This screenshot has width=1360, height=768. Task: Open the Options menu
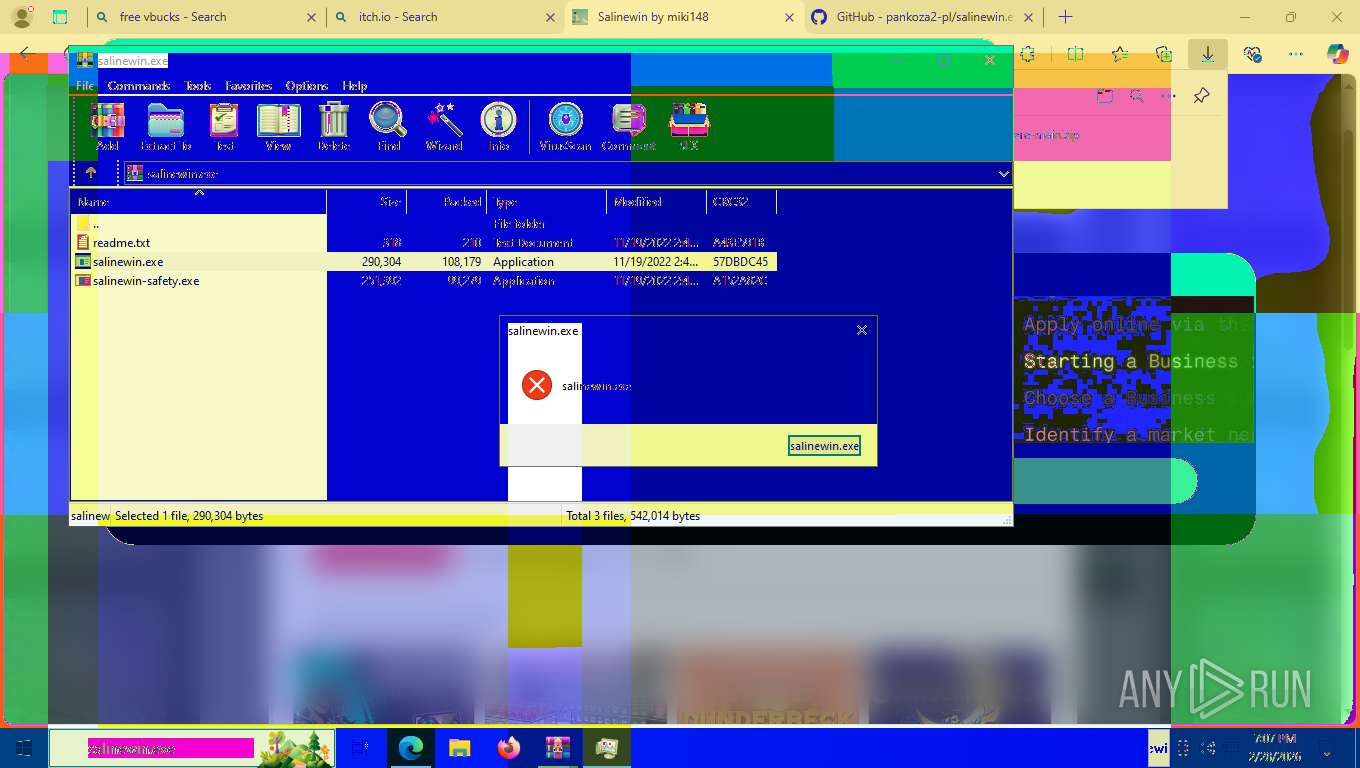[307, 86]
